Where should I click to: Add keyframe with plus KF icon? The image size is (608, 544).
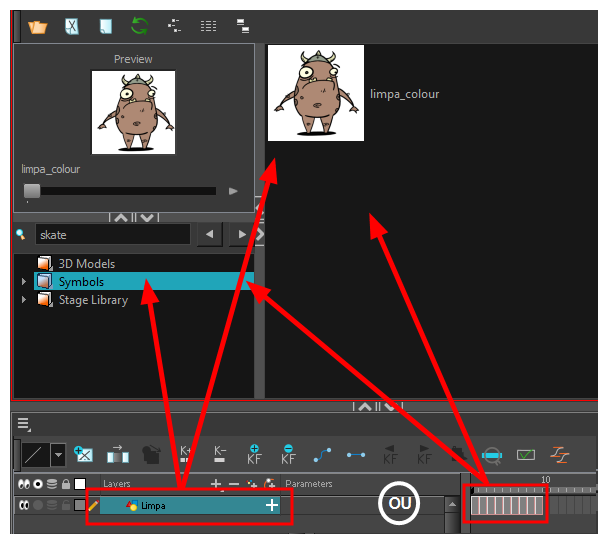[254, 454]
